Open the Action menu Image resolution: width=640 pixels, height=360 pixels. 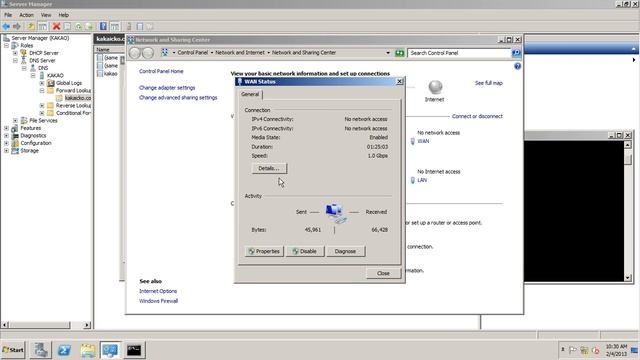click(x=27, y=15)
